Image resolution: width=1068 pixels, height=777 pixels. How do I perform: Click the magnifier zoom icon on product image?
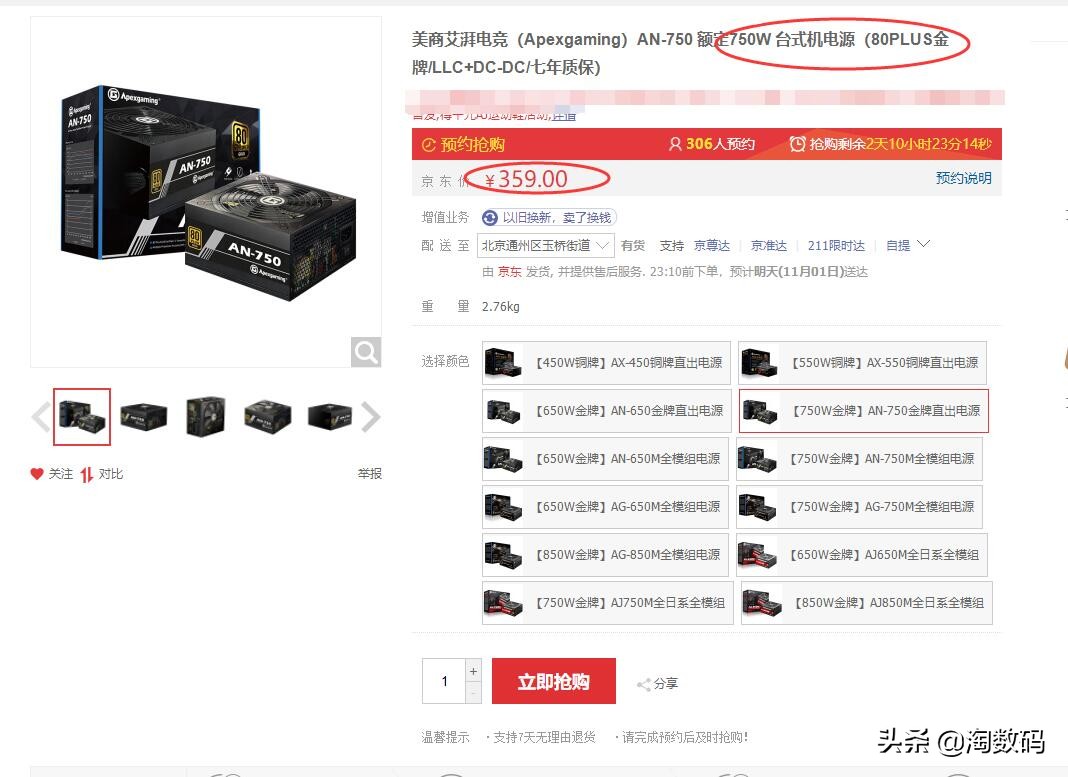coord(366,352)
